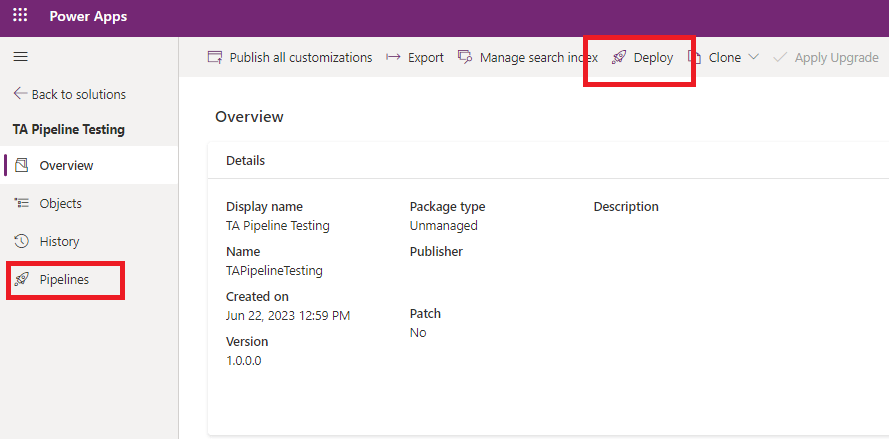
Task: Select the Objects navigation item
Action: coord(60,203)
